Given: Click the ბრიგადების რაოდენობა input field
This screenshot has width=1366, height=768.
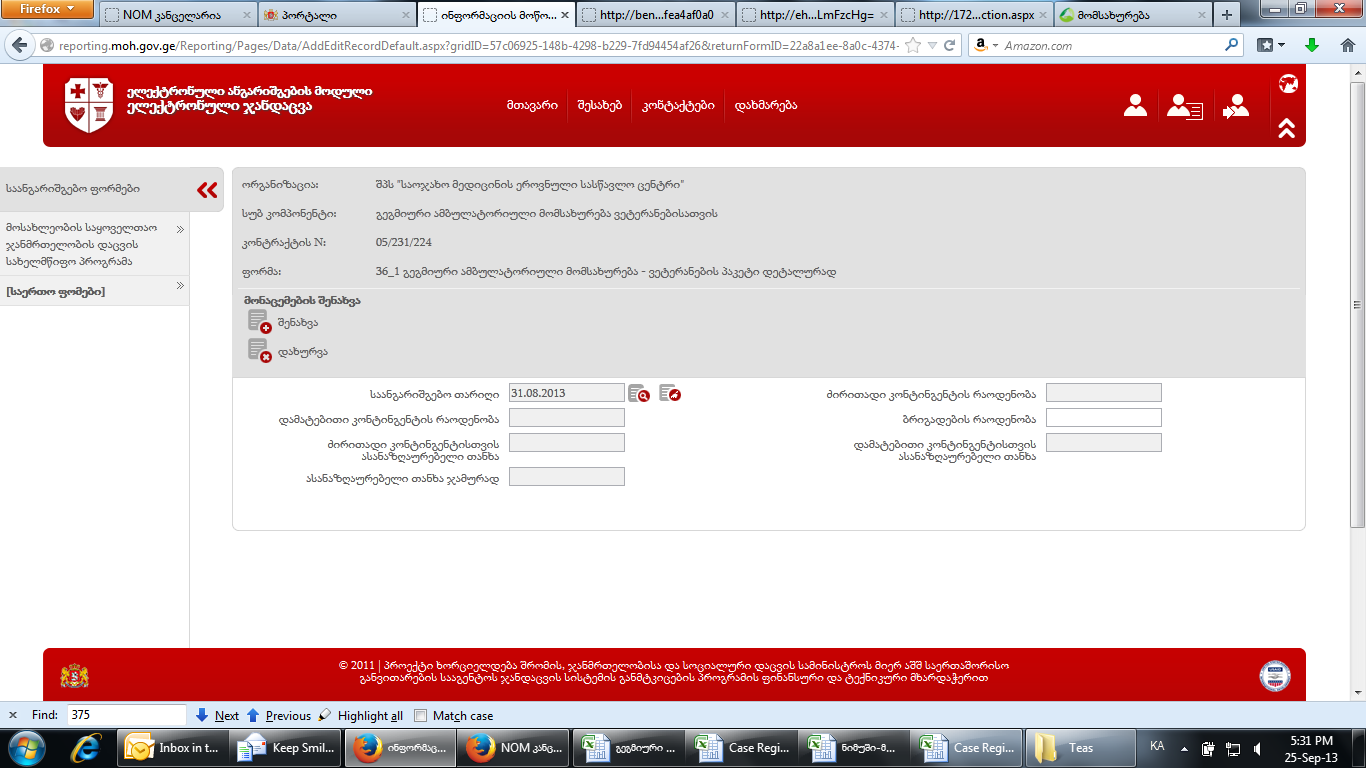Looking at the screenshot, I should coord(1103,418).
